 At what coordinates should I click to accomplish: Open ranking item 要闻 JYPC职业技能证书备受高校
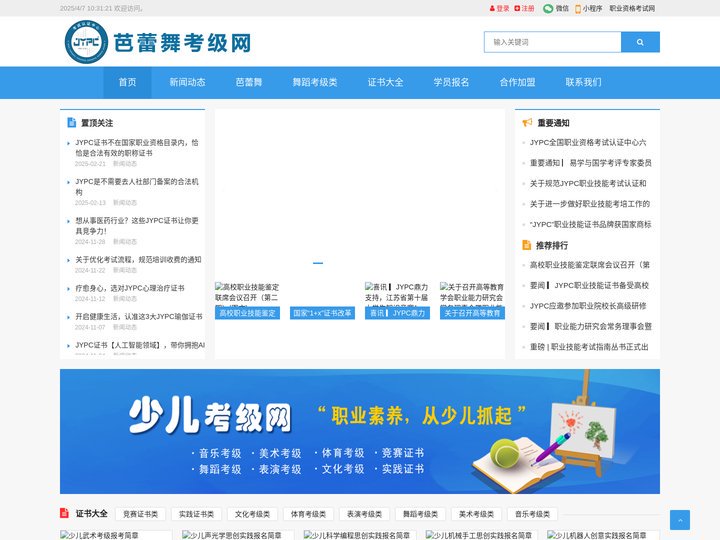(x=589, y=285)
